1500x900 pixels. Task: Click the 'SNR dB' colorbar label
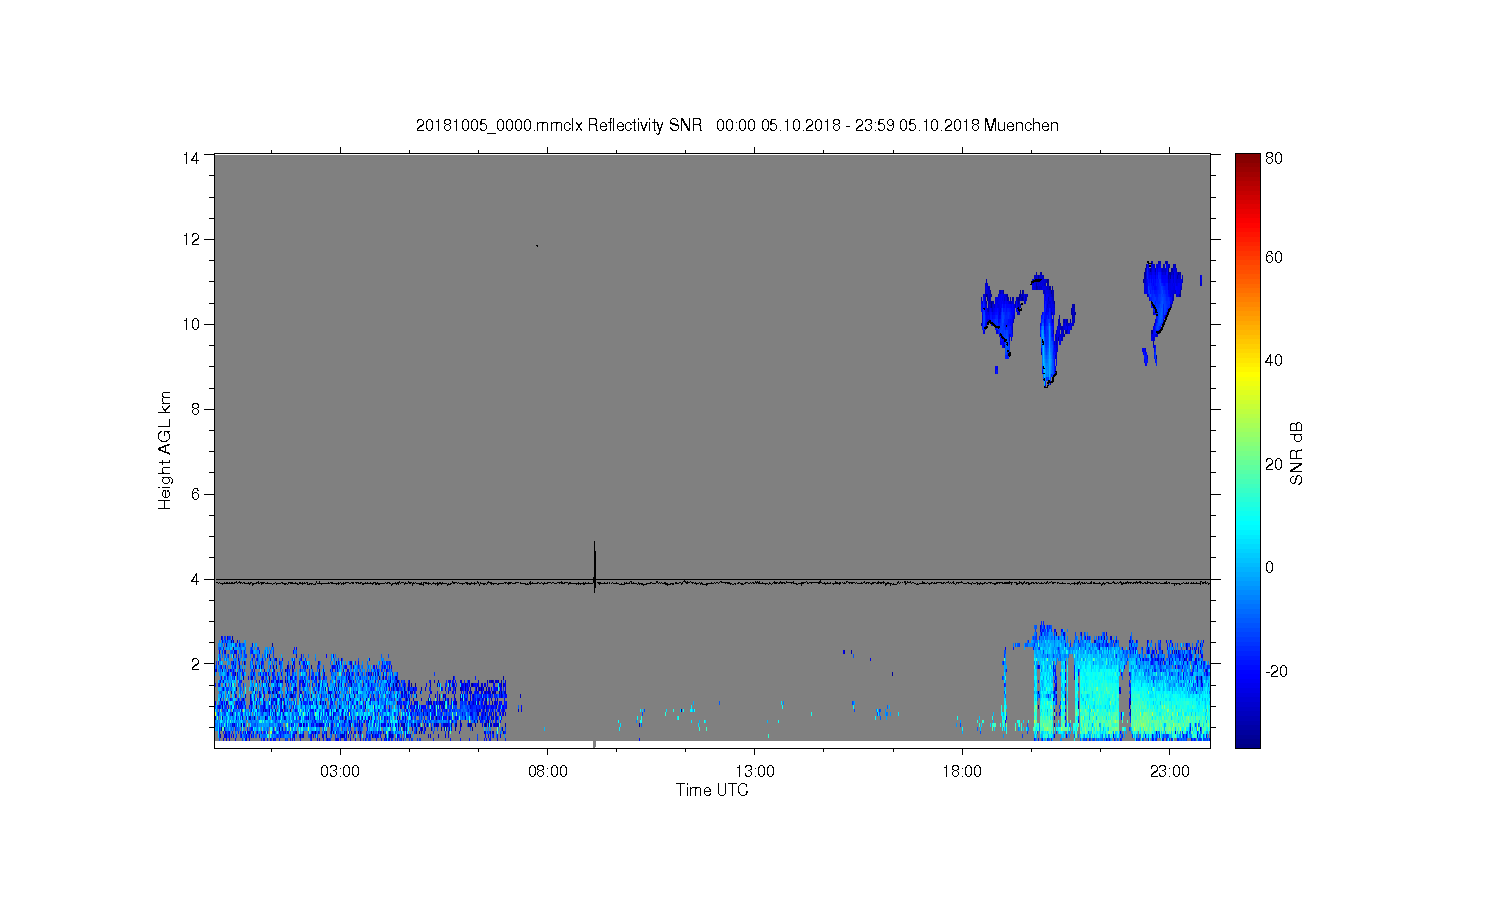coord(1296,453)
